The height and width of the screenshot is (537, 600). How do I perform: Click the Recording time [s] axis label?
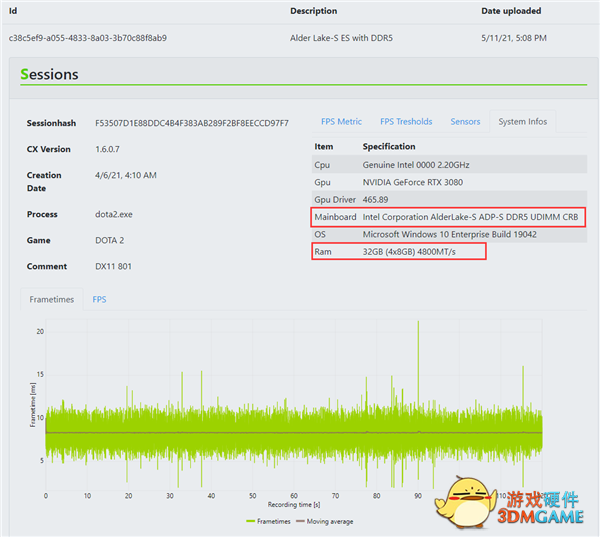pyautogui.click(x=294, y=504)
